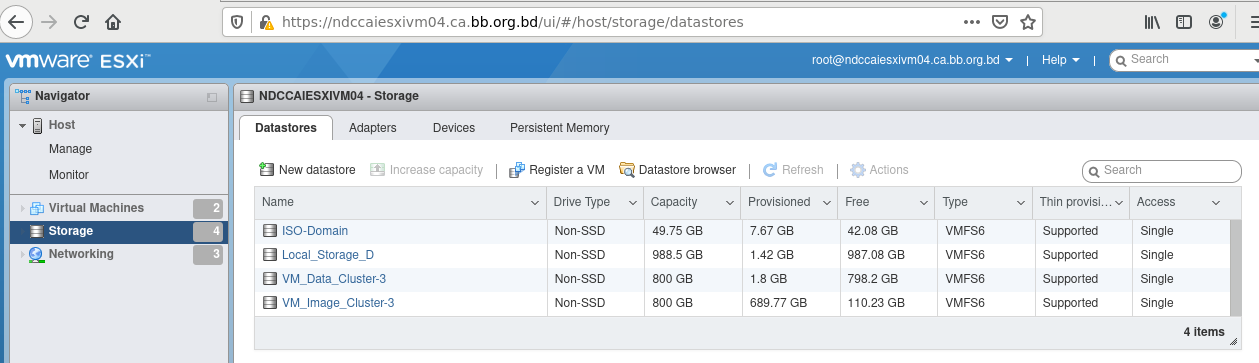
Task: Open Name column dropdown arrow
Action: [x=536, y=203]
